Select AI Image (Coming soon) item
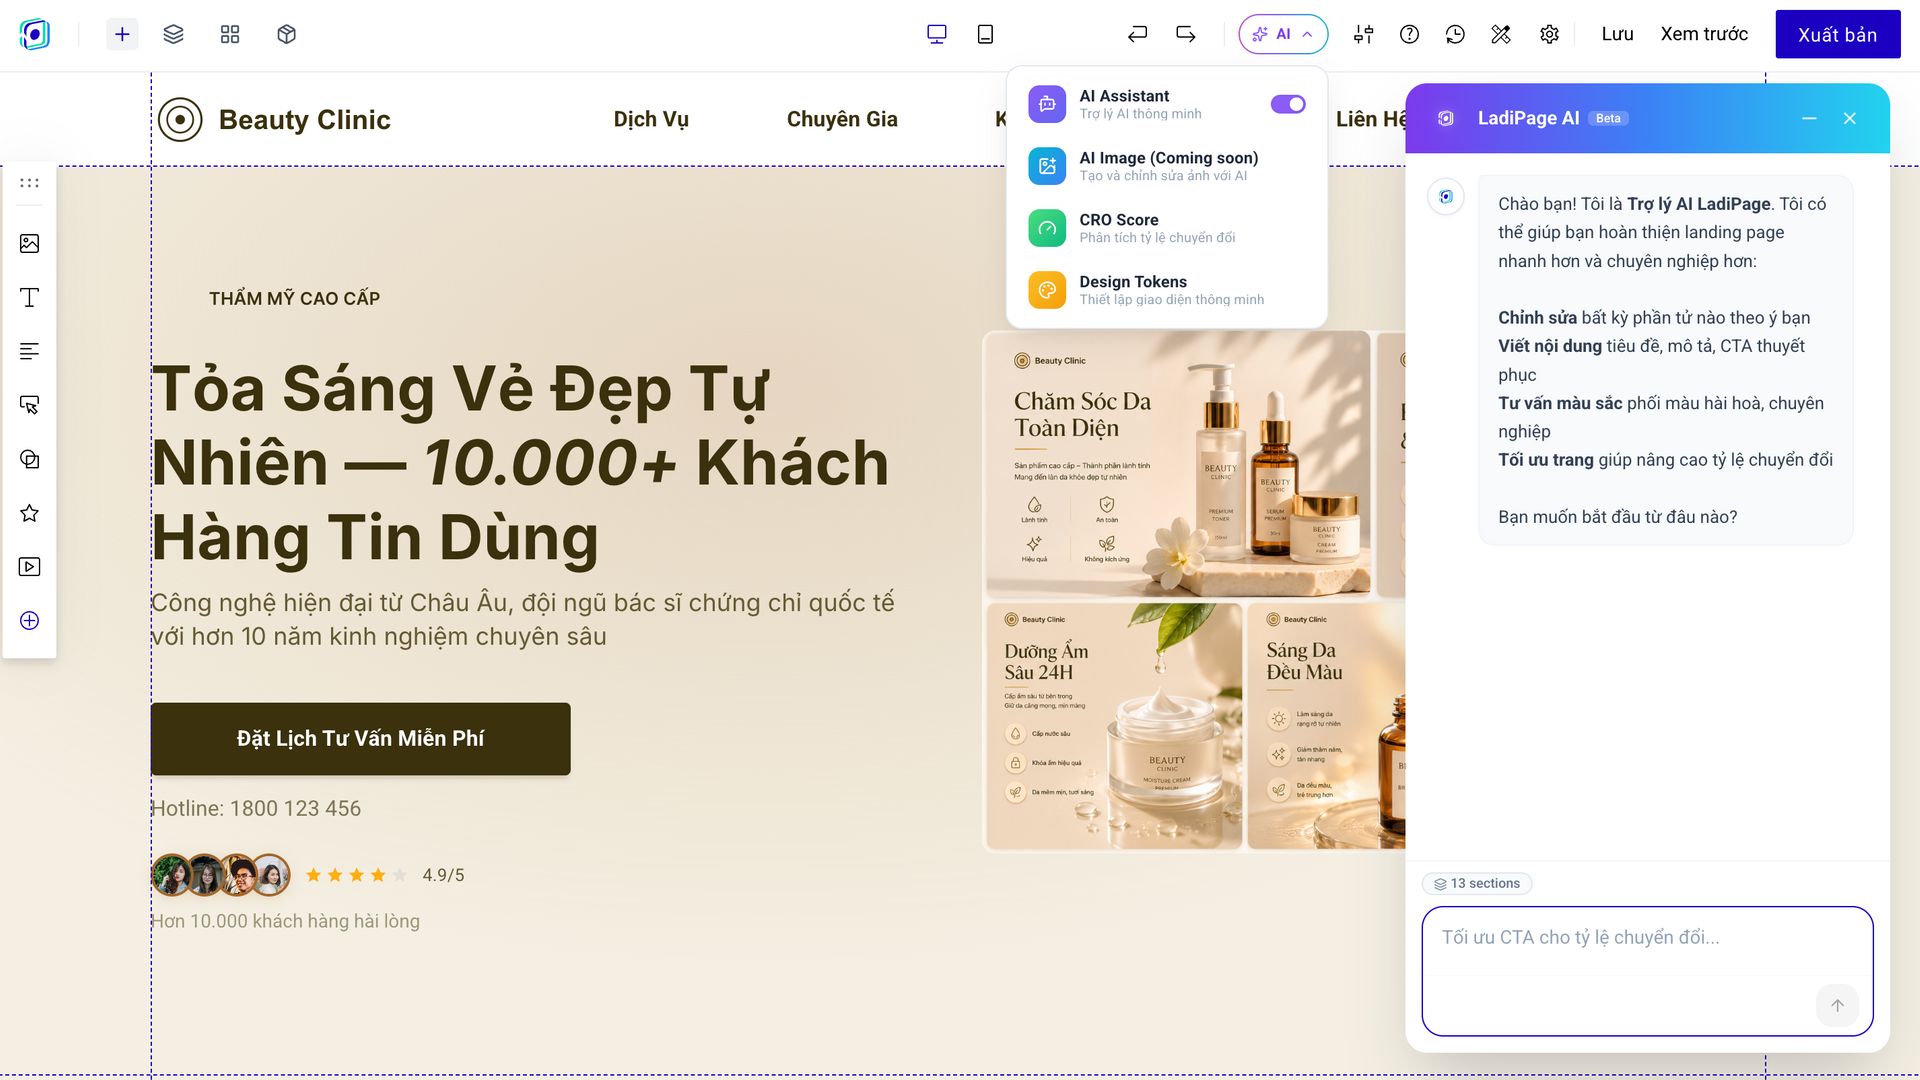This screenshot has width=1920, height=1080. pos(1167,166)
